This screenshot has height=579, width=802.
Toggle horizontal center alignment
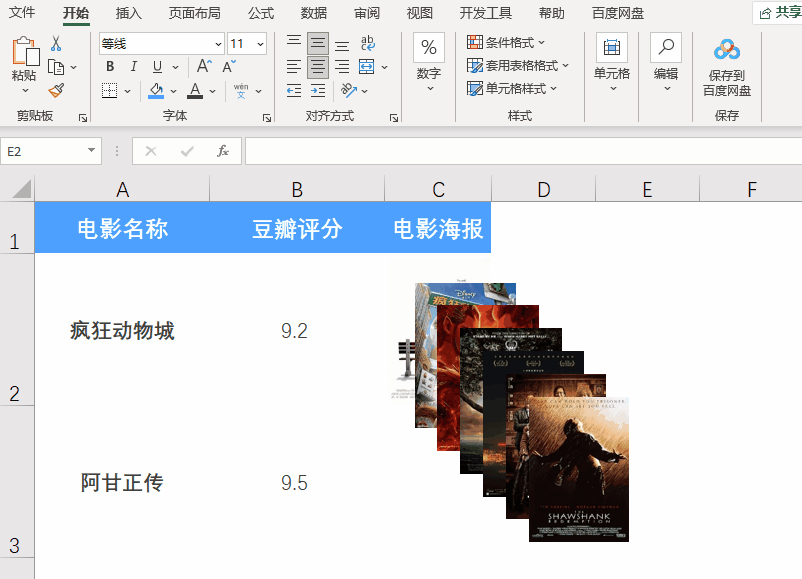click(318, 67)
